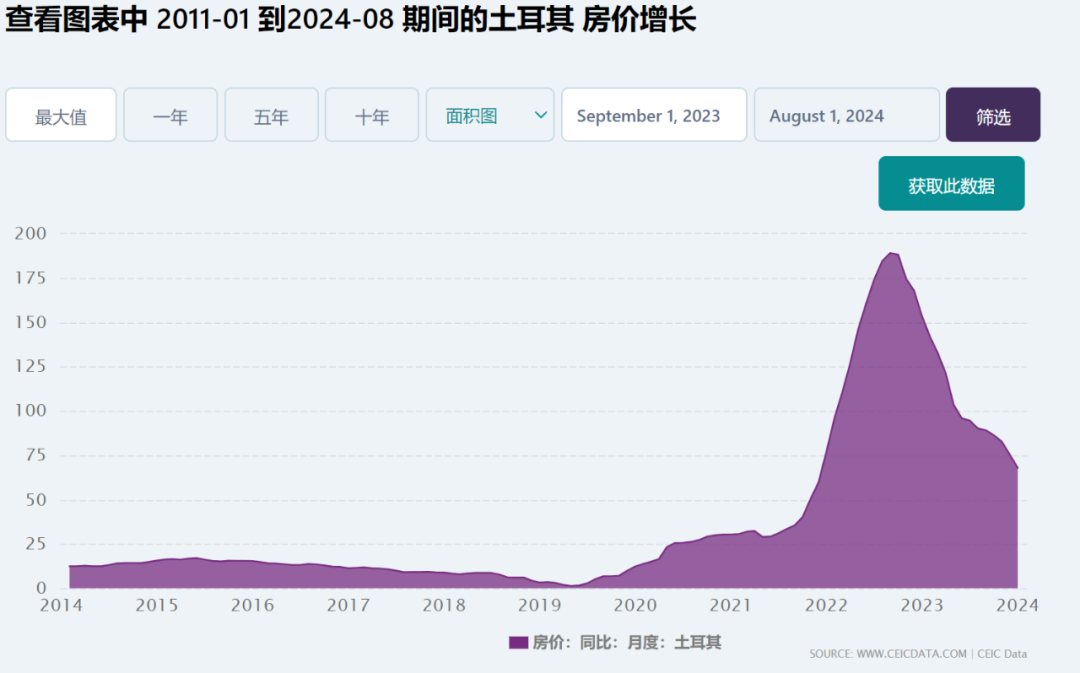Image resolution: width=1080 pixels, height=673 pixels.
Task: Expand chart type list via chevron arrow
Action: pyautogui.click(x=541, y=115)
